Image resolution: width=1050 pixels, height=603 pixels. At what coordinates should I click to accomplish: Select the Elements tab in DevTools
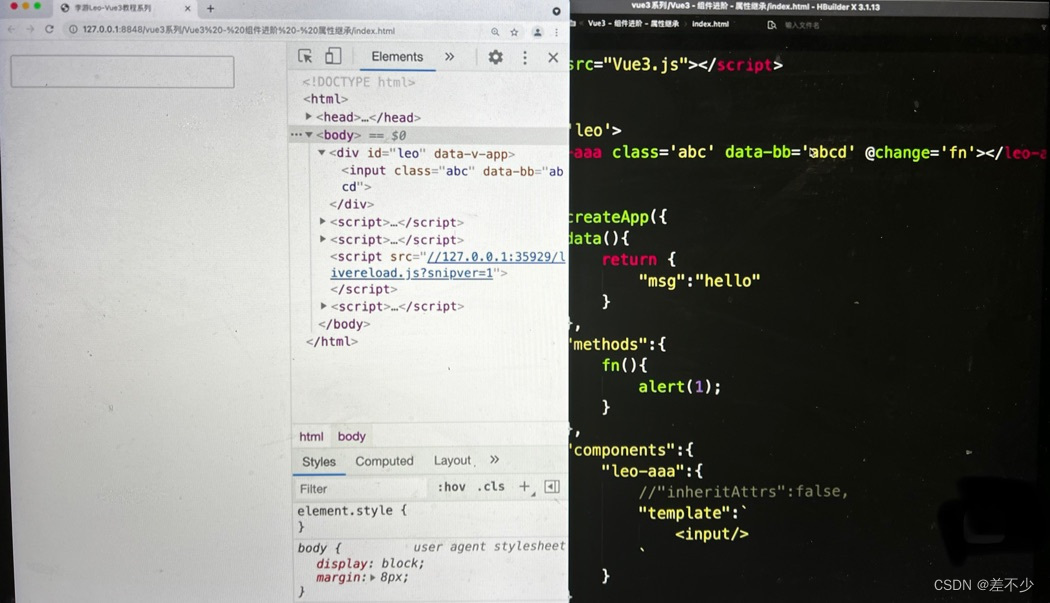coord(397,57)
